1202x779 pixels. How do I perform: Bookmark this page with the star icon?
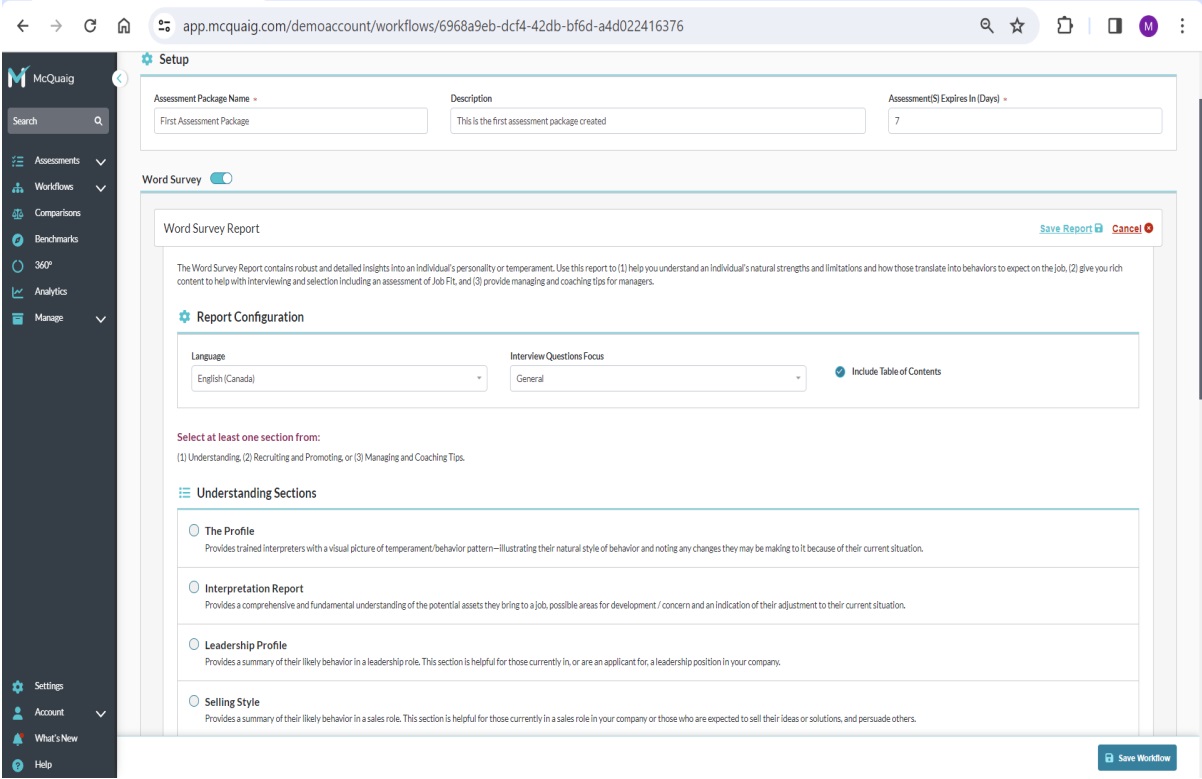point(1017,24)
